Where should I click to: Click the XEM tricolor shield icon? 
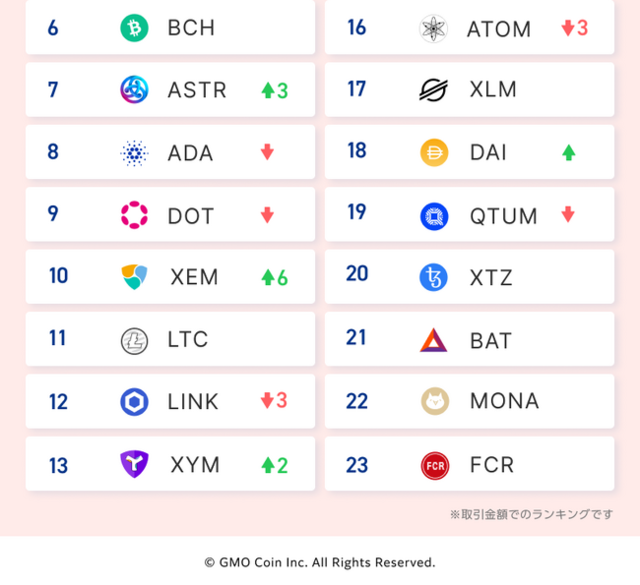(x=134, y=277)
